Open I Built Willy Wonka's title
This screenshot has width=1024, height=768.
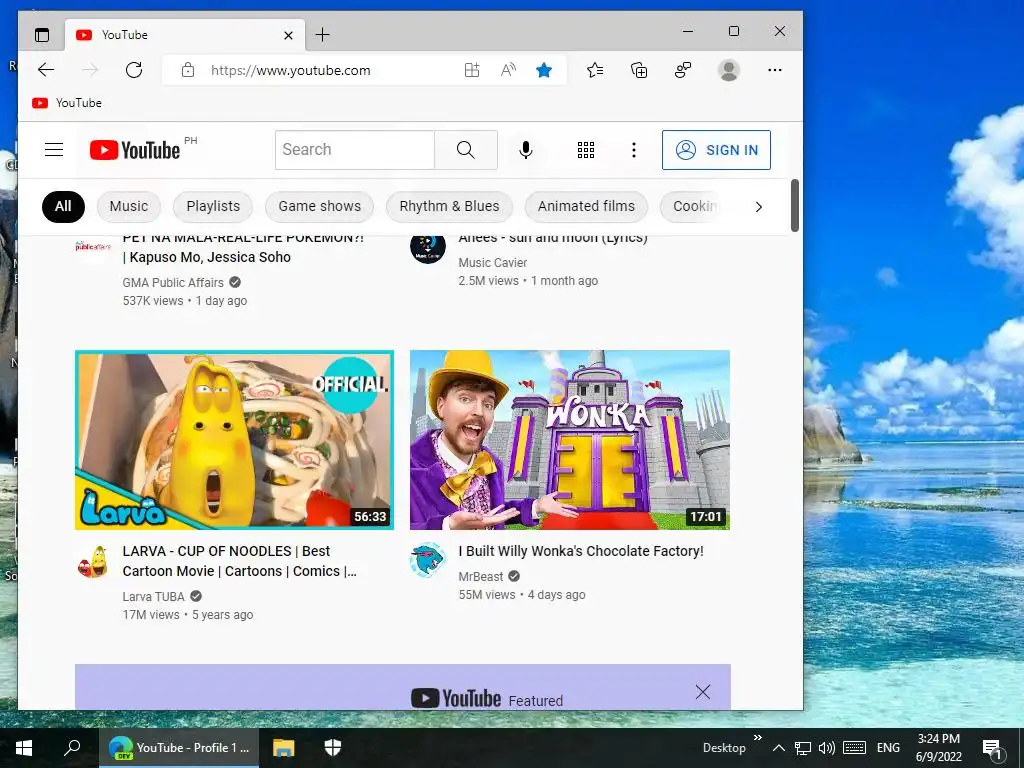[x=581, y=551]
